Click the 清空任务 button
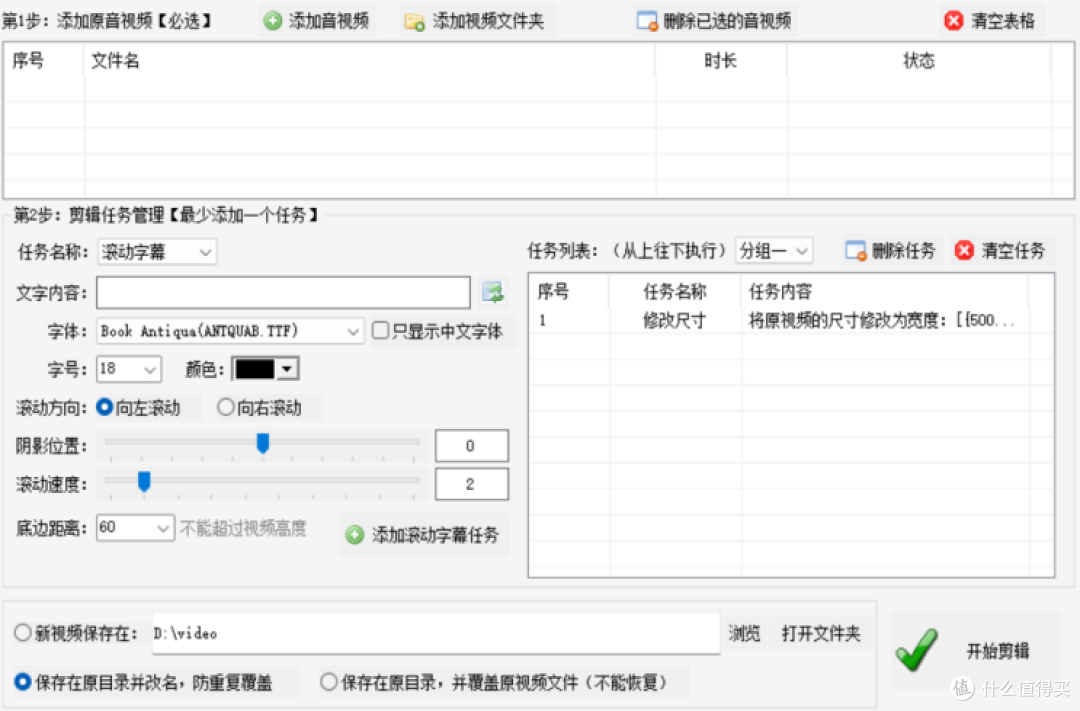 (x=1001, y=251)
